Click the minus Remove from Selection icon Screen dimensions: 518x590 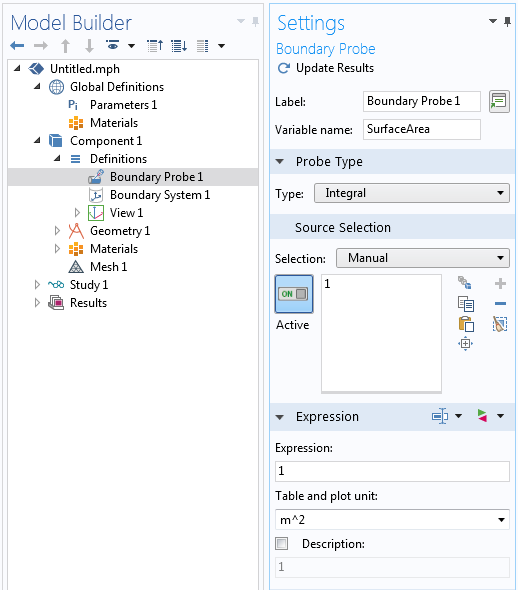tap(500, 304)
